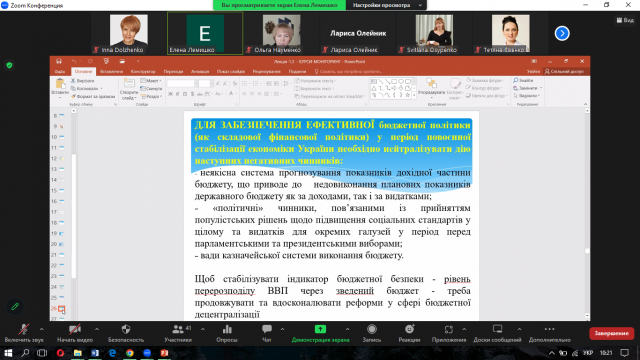Open the Zoom Chat panel
Image resolution: width=640 pixels, height=360 pixels.
pyautogui.click(x=267, y=329)
